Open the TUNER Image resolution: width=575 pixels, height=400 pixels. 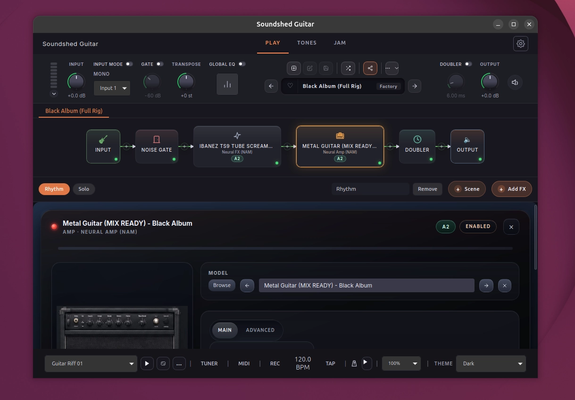click(x=209, y=363)
